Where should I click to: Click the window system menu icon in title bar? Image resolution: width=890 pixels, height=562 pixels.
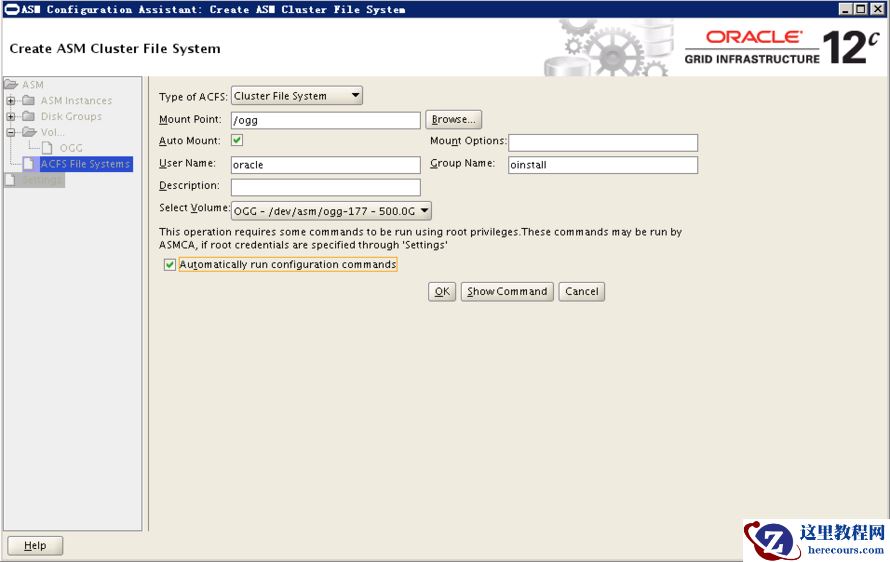pos(11,9)
